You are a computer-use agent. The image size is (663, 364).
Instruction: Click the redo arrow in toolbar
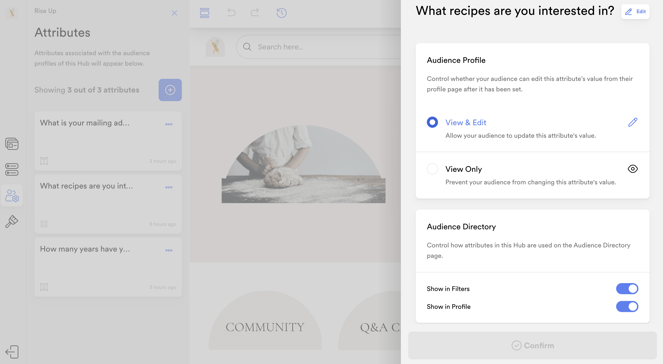pos(255,12)
